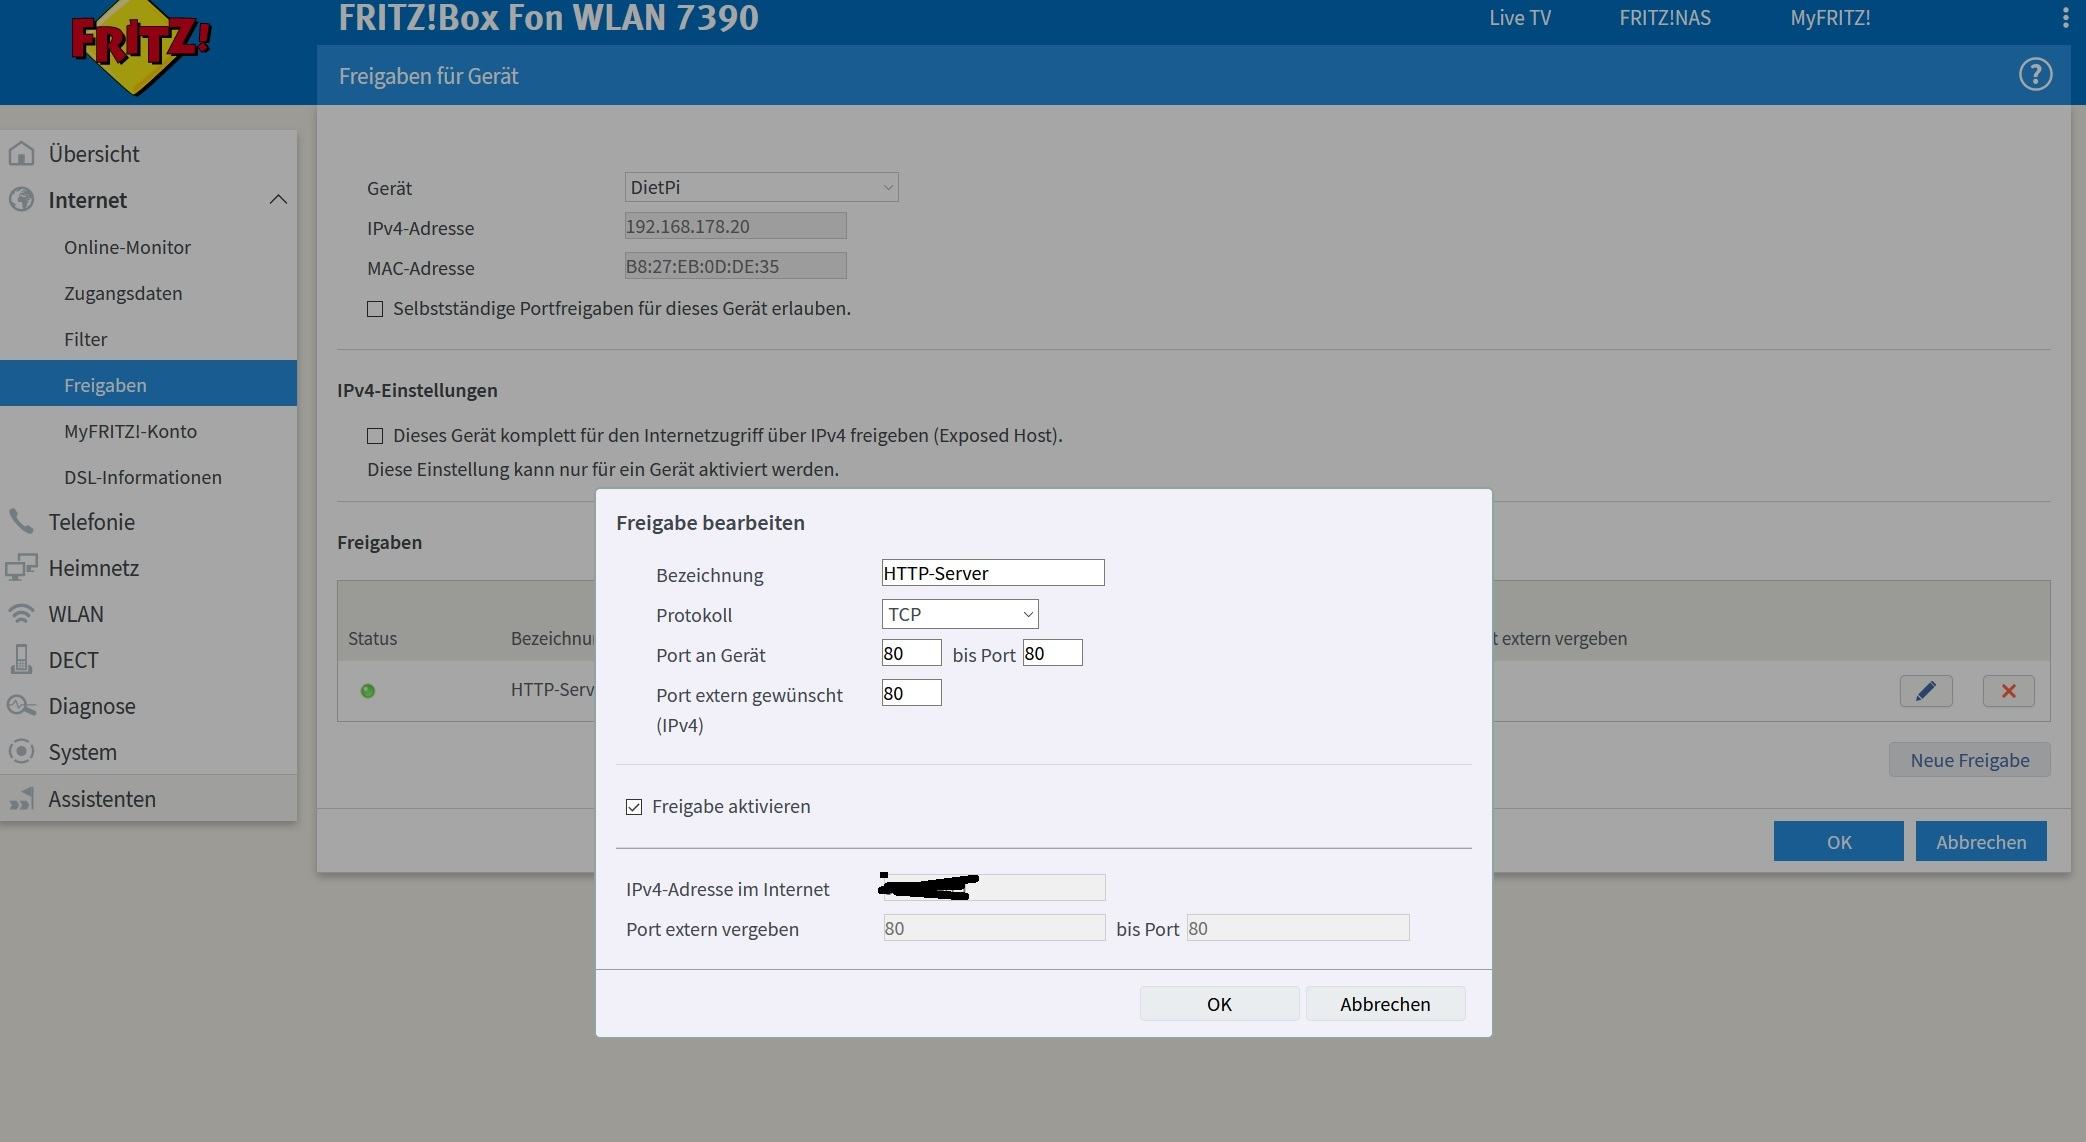The width and height of the screenshot is (2086, 1142).
Task: Click the FRITZ! logo
Action: [140, 47]
